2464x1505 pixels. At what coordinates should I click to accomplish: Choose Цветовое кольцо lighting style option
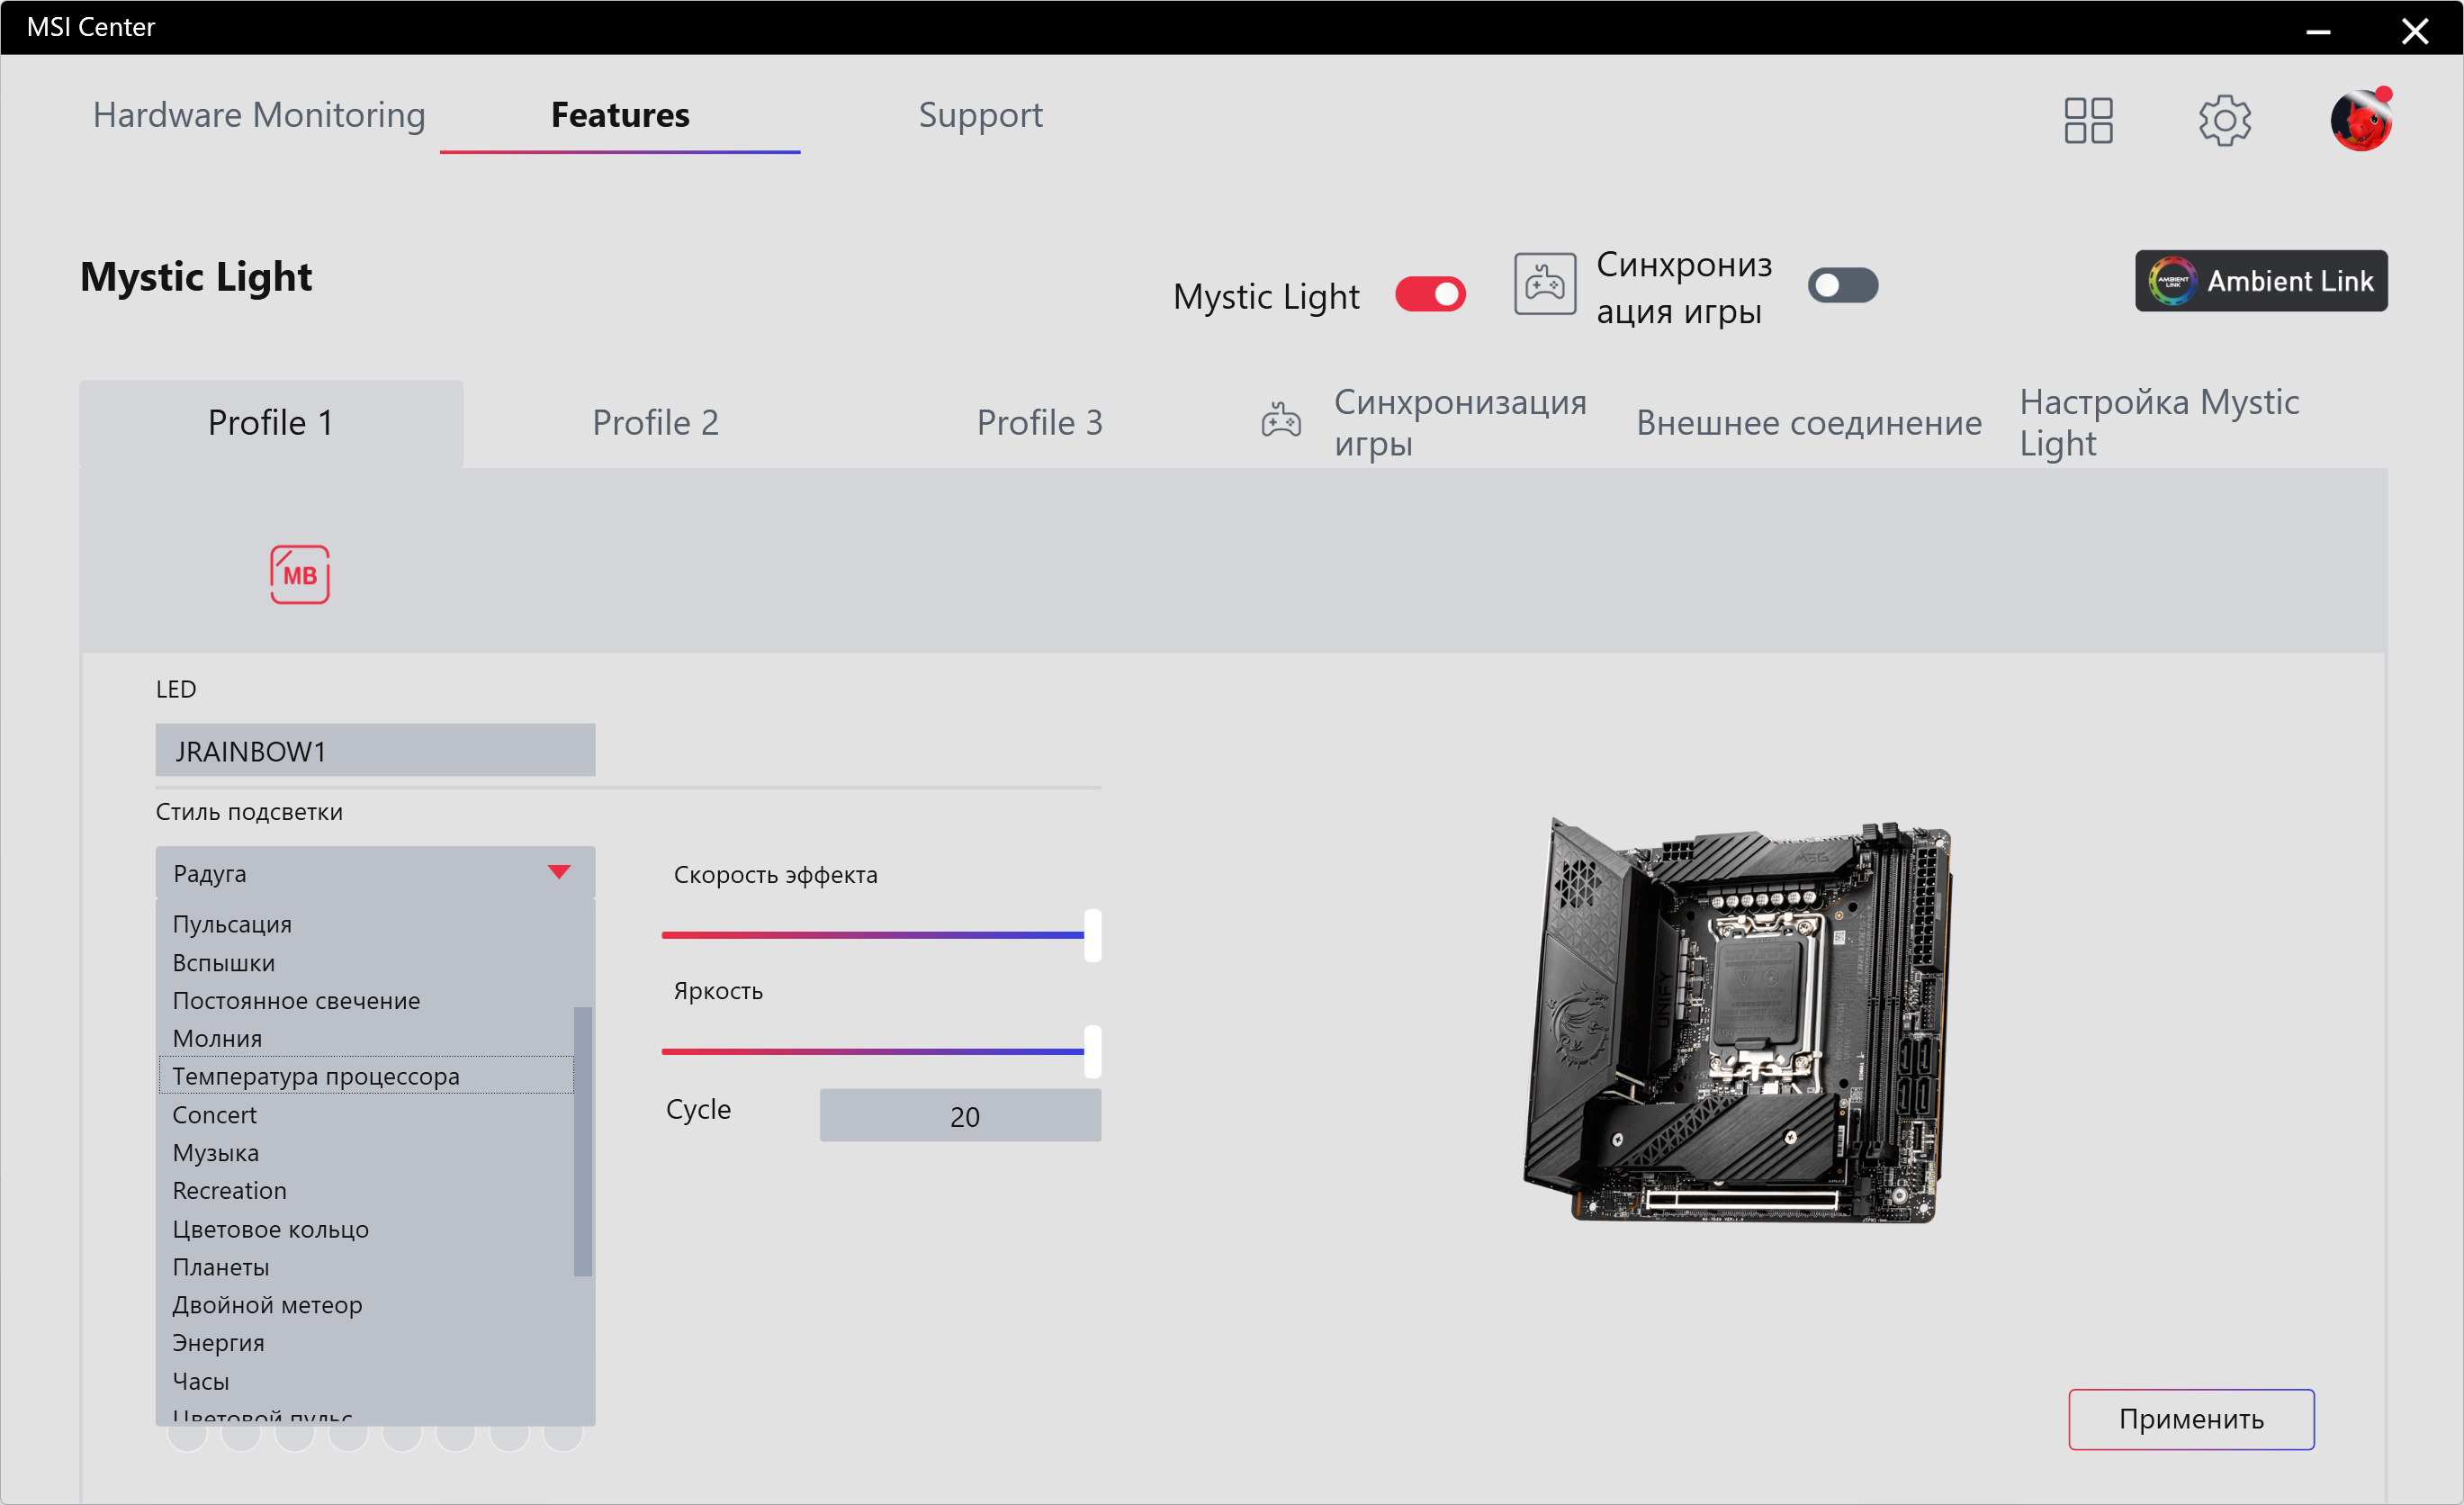pyautogui.click(x=270, y=1229)
